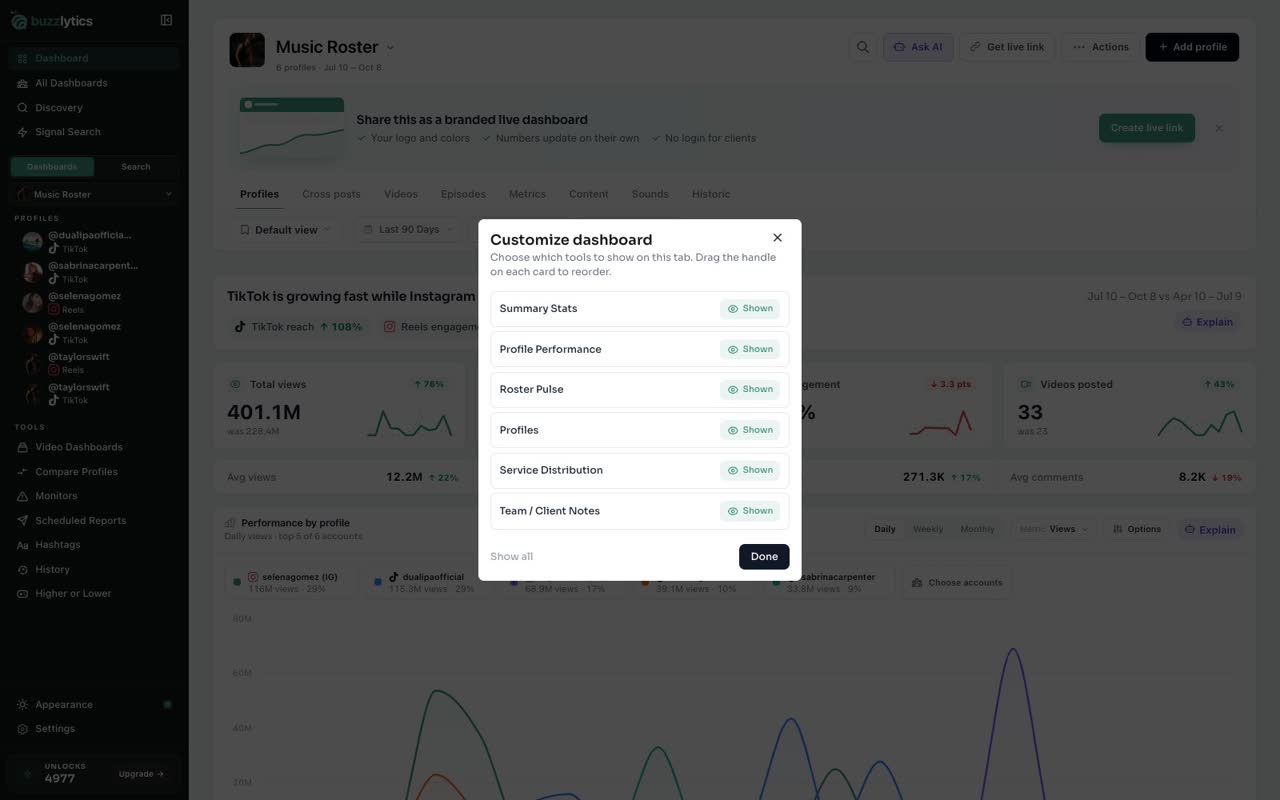
Task: Open the Actions menu
Action: point(1100,47)
